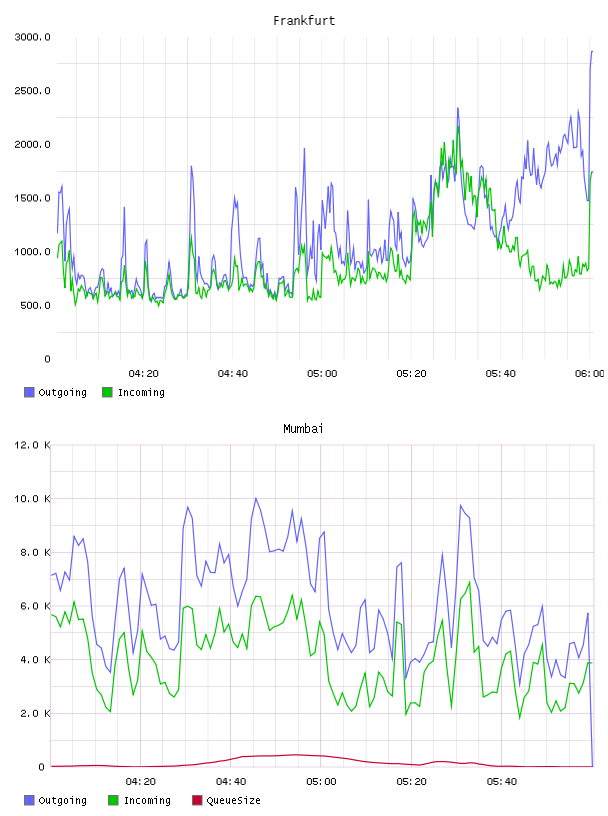Image resolution: width=608 pixels, height=816 pixels.
Task: Click the 05:00 time label on Mumbai chart
Action: 321,782
